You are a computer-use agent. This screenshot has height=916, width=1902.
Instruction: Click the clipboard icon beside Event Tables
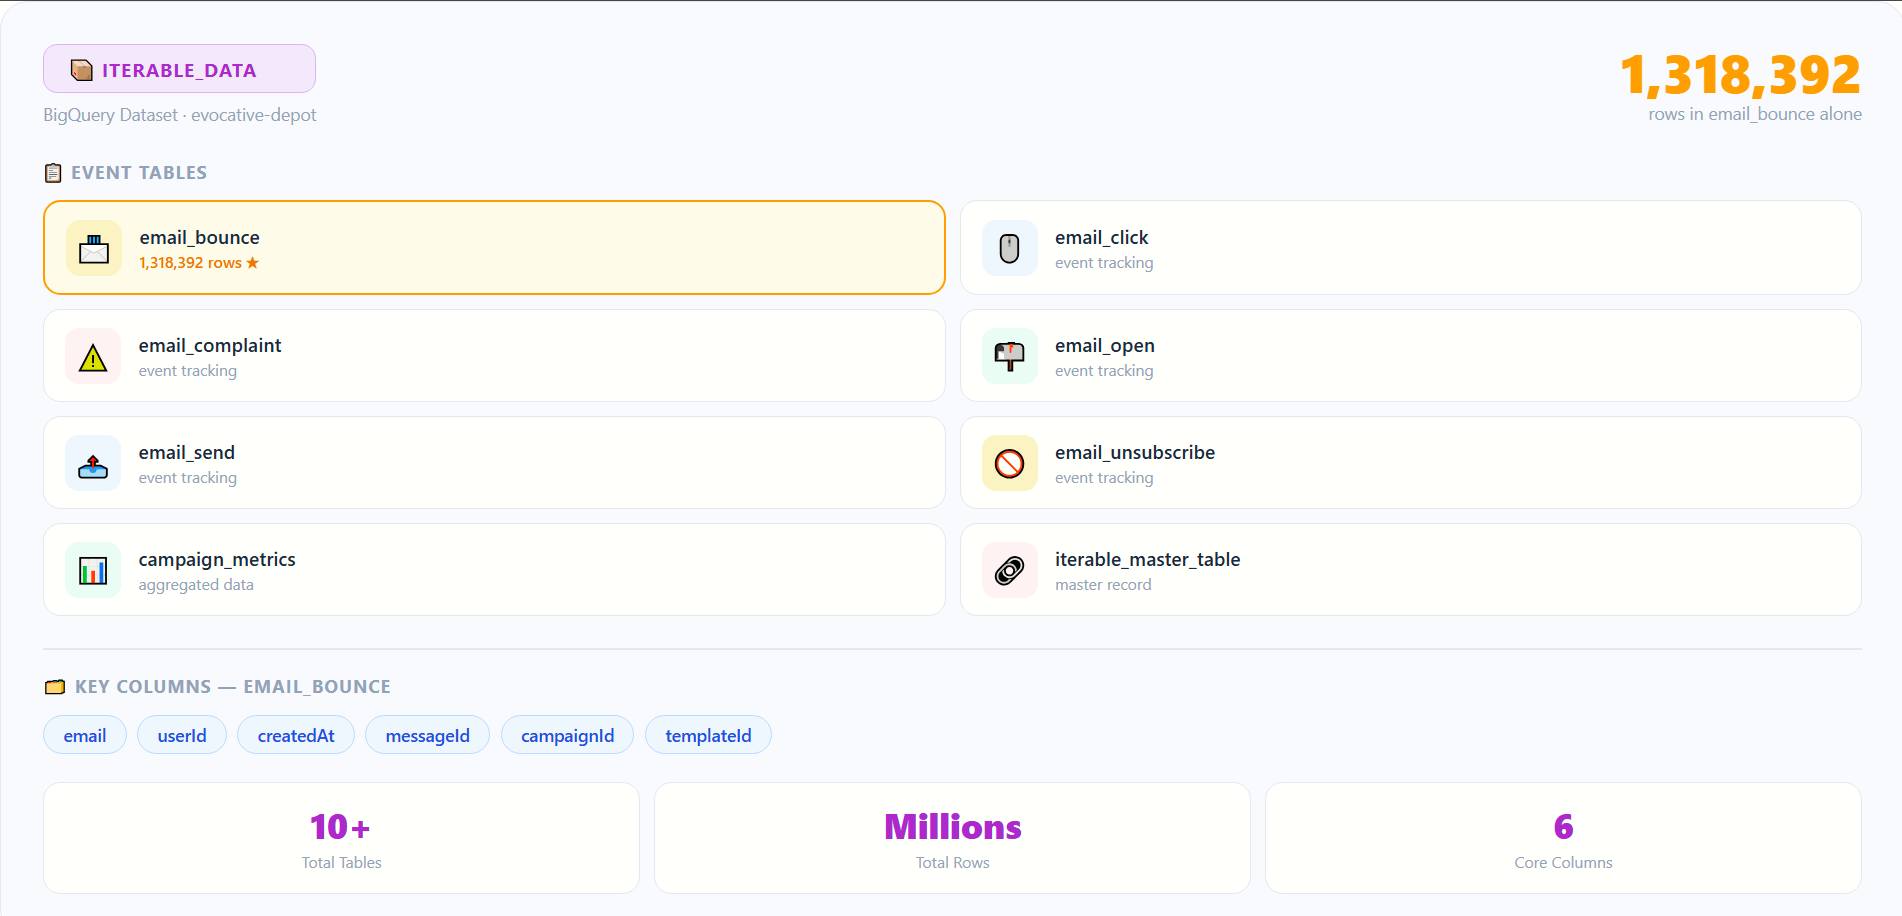[53, 173]
